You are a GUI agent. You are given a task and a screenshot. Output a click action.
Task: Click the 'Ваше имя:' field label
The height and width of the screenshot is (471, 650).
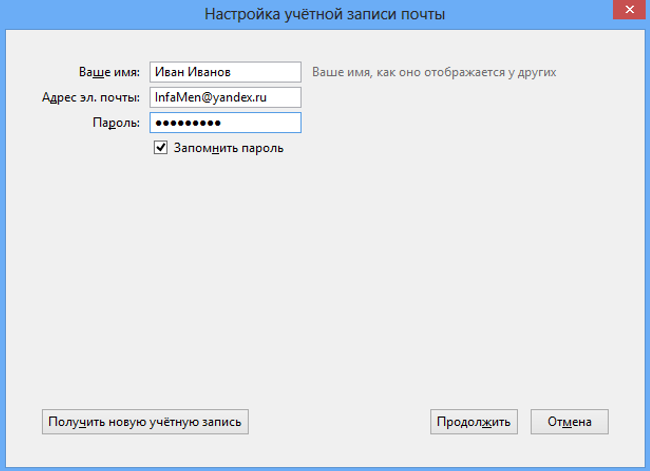pos(109,72)
